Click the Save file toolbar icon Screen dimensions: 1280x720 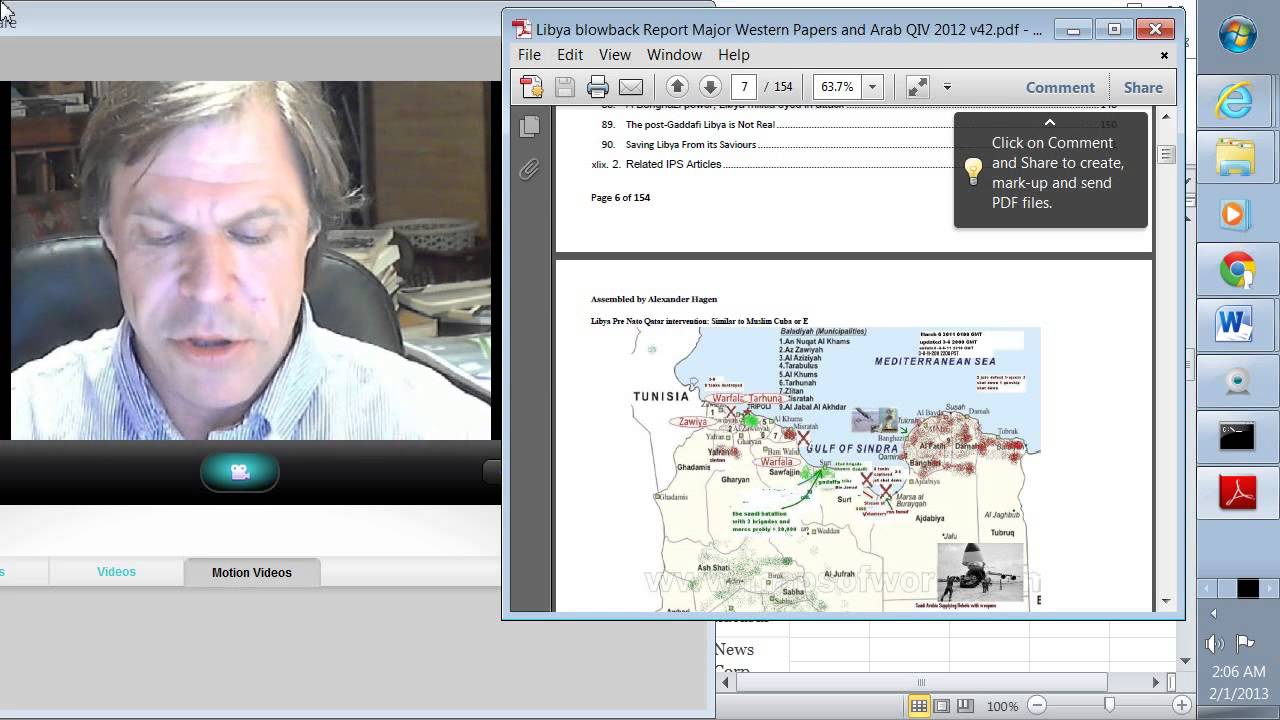(x=565, y=87)
